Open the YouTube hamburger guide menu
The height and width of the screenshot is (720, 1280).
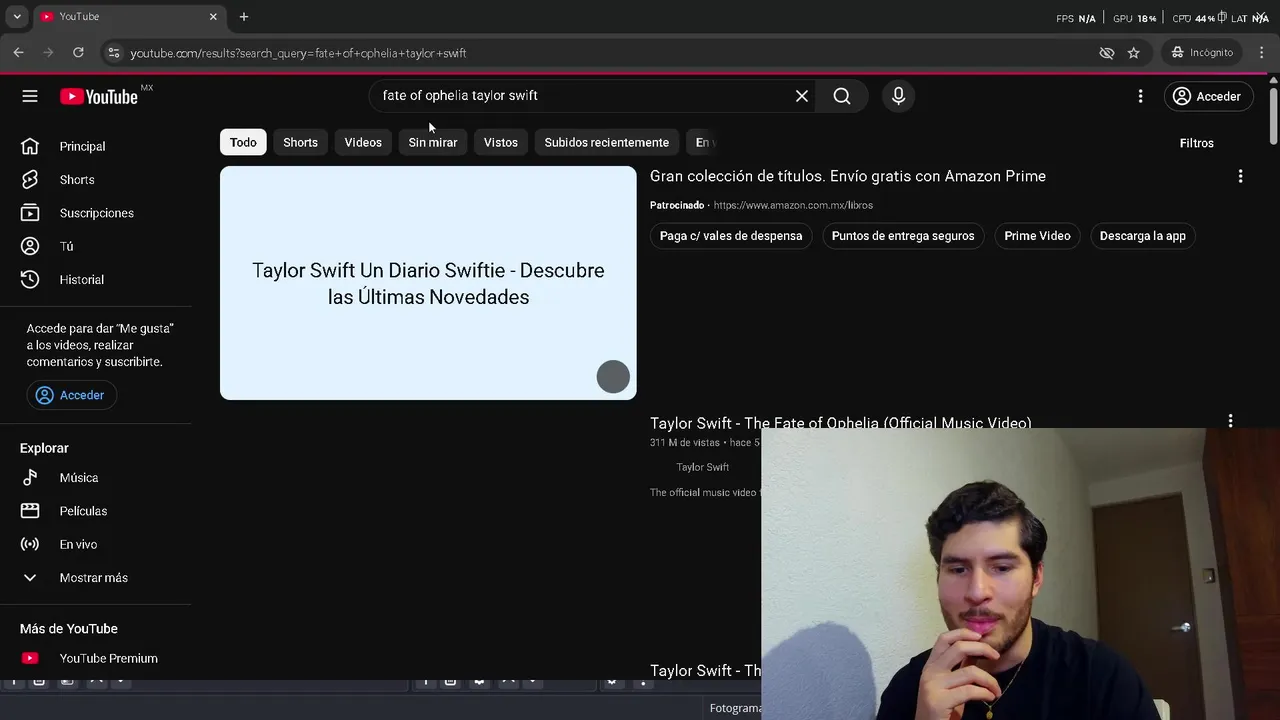click(30, 96)
